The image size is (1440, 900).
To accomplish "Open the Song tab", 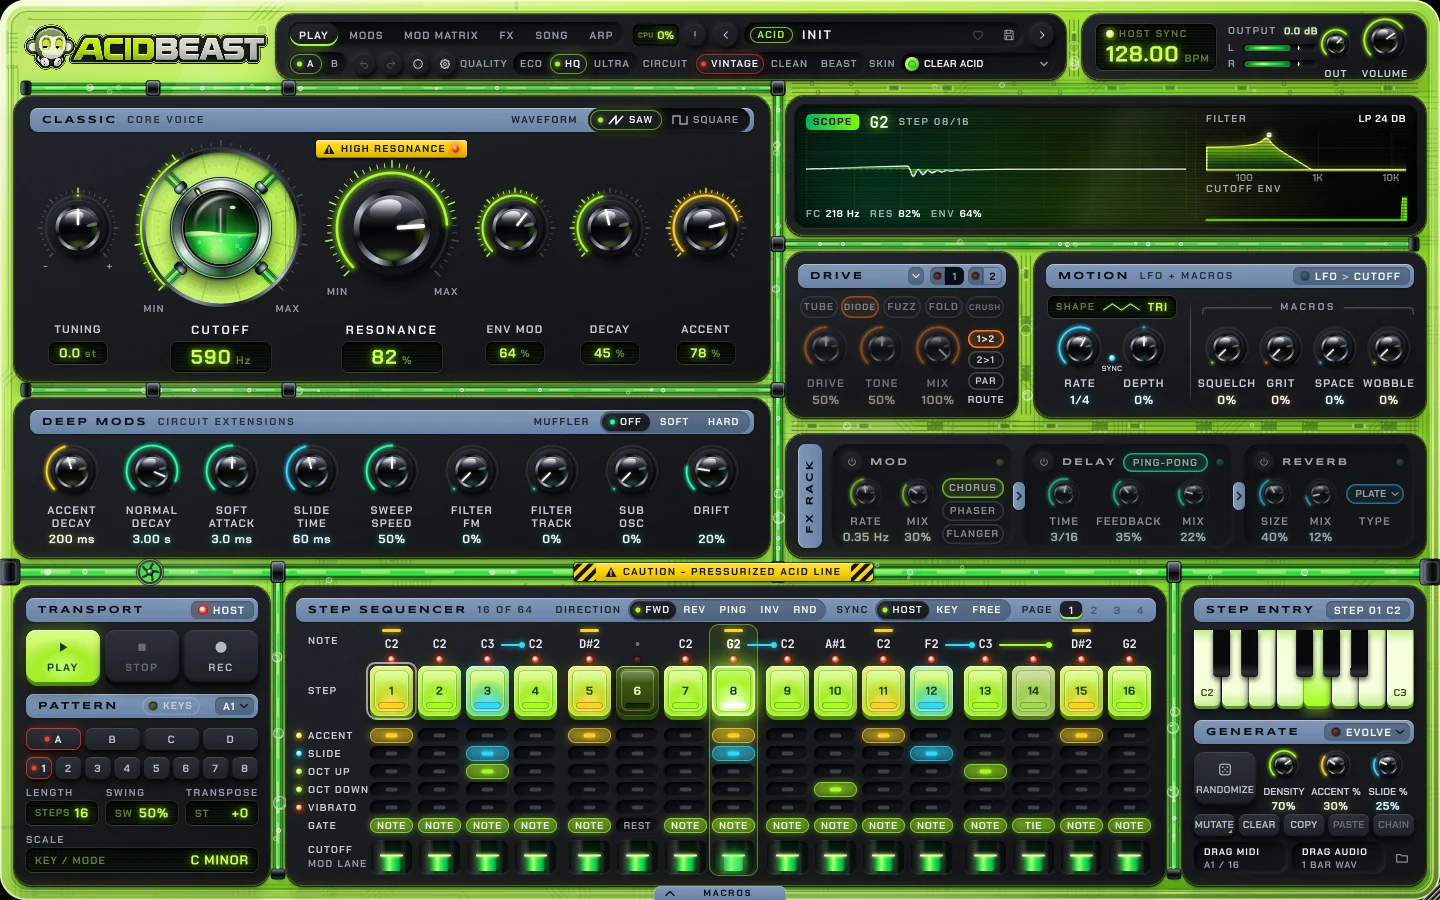I will 551,35.
